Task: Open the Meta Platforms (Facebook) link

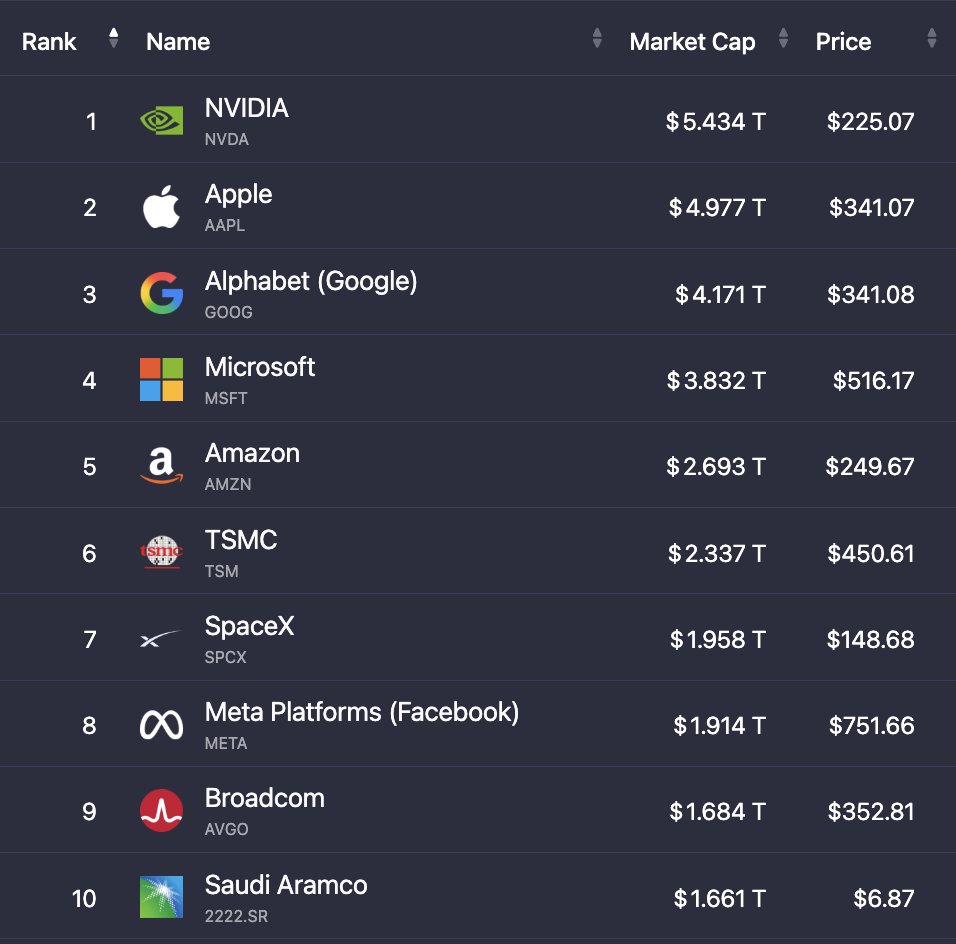Action: pyautogui.click(x=362, y=713)
